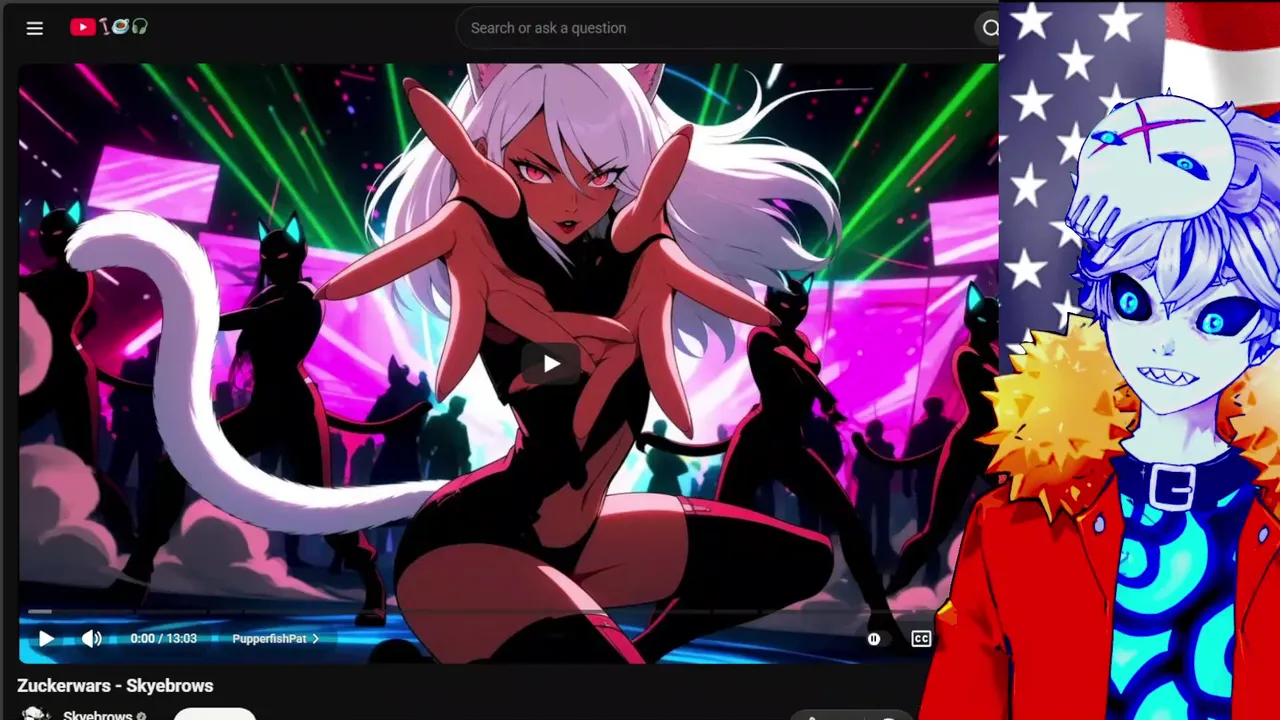Open the Skyebrows channel avatar
Image resolution: width=1280 pixels, height=720 pixels.
(x=36, y=714)
